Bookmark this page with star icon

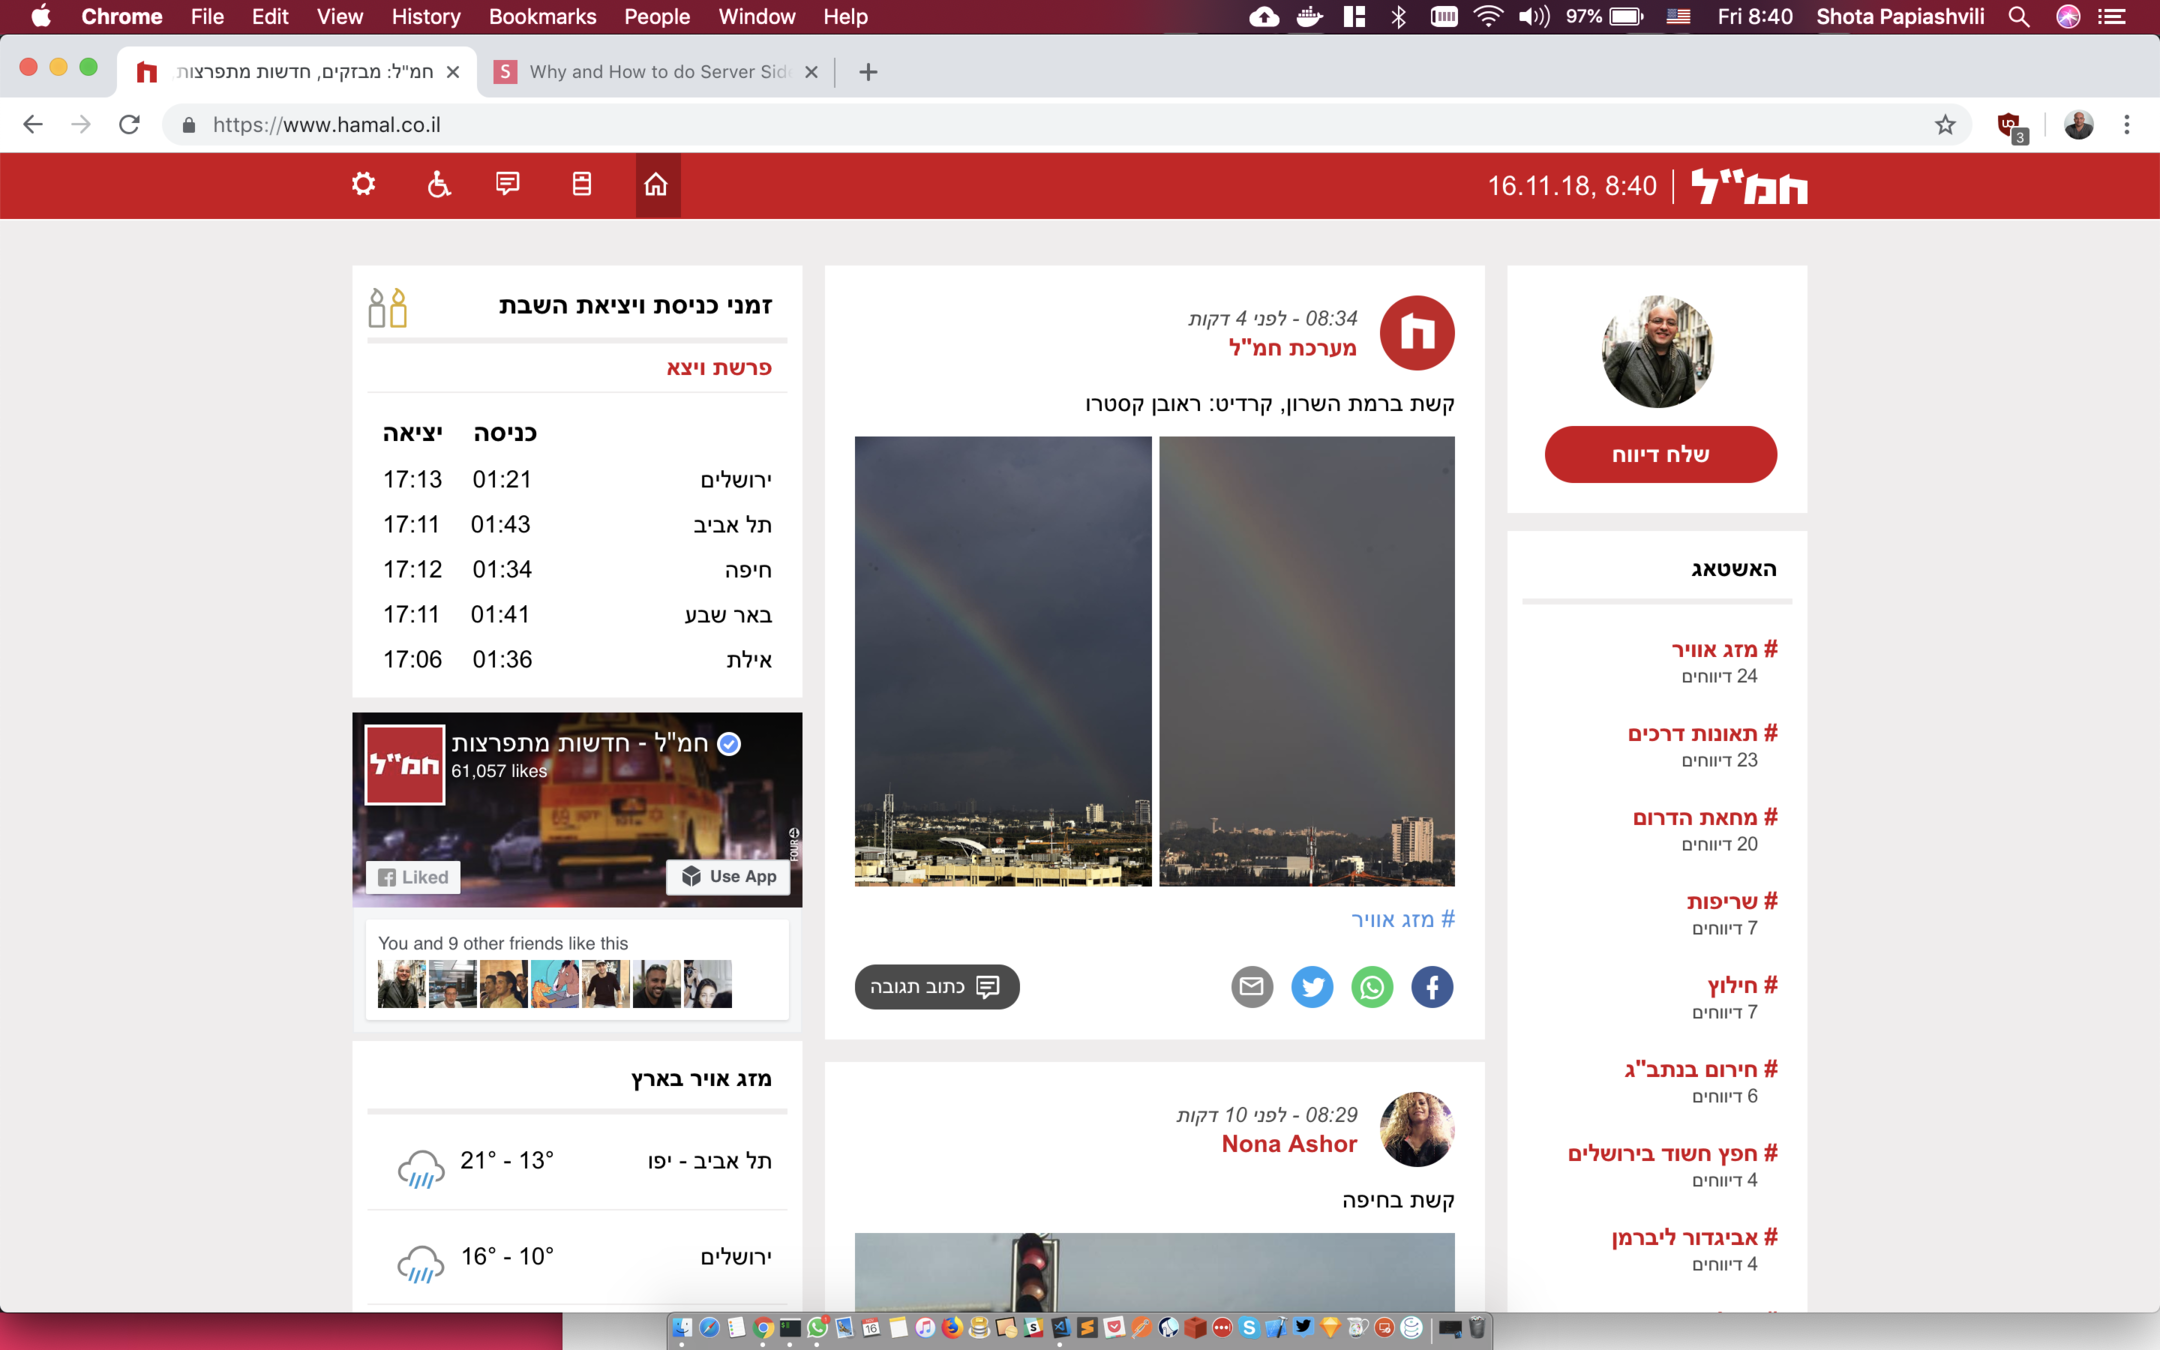[1944, 125]
